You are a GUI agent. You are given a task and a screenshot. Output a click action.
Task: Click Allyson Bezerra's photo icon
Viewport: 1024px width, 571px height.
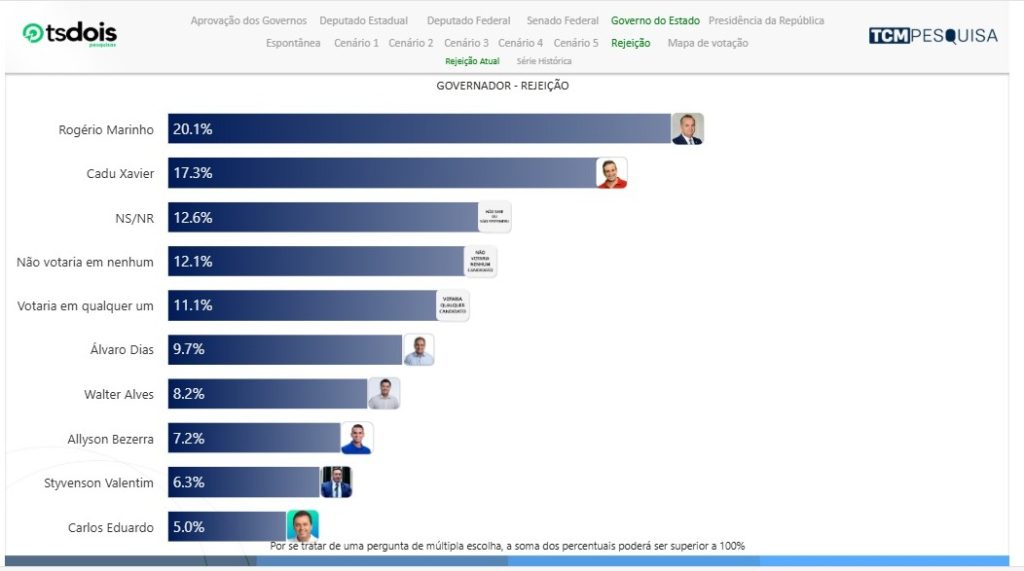357,438
